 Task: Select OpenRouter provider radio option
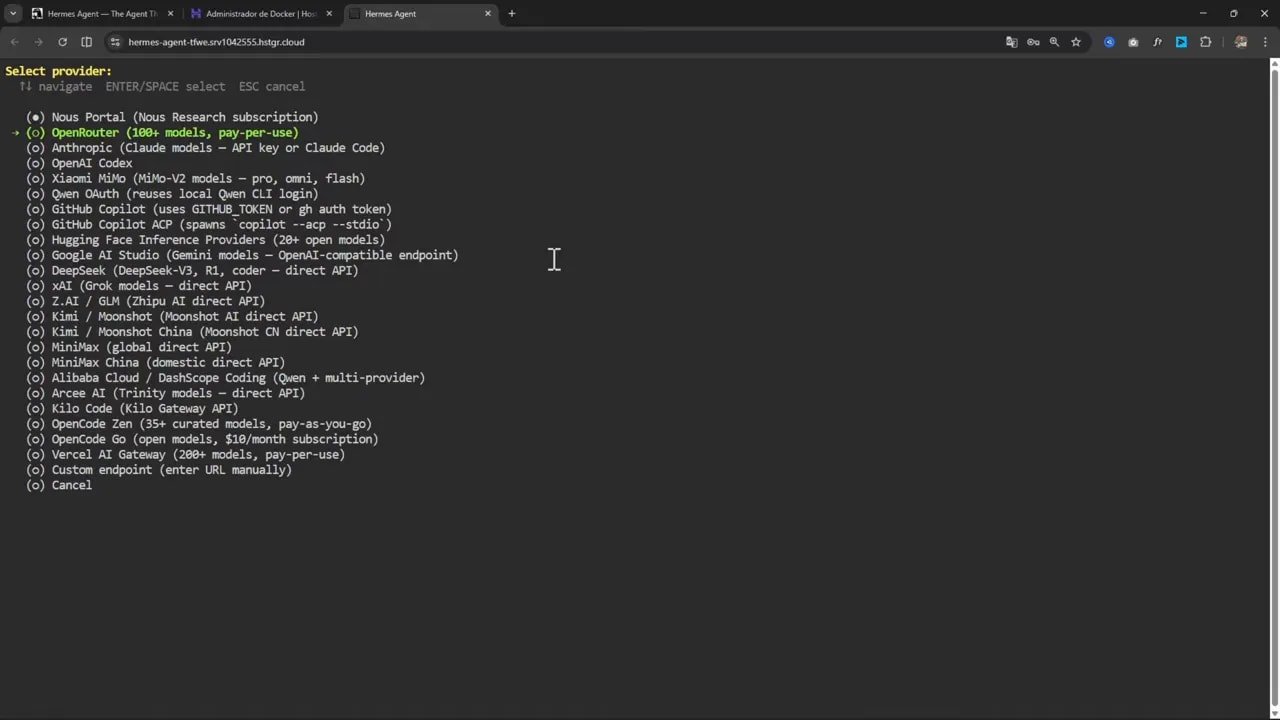coord(162,133)
